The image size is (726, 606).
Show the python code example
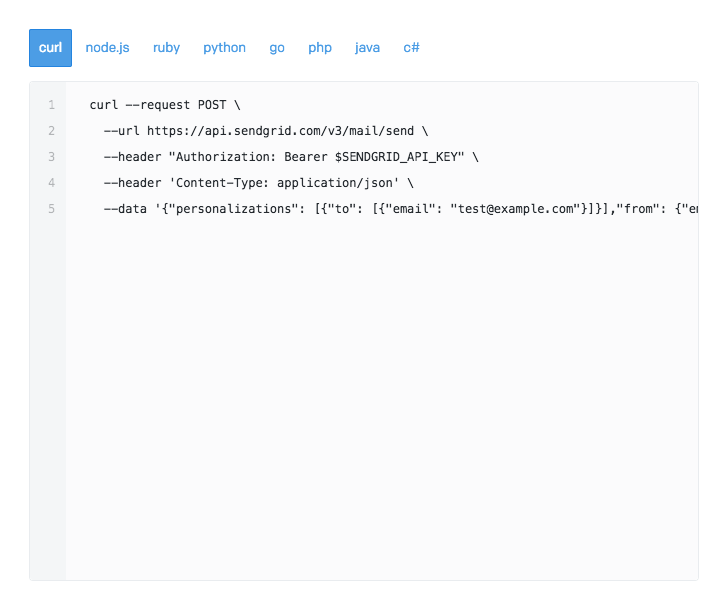(x=224, y=48)
